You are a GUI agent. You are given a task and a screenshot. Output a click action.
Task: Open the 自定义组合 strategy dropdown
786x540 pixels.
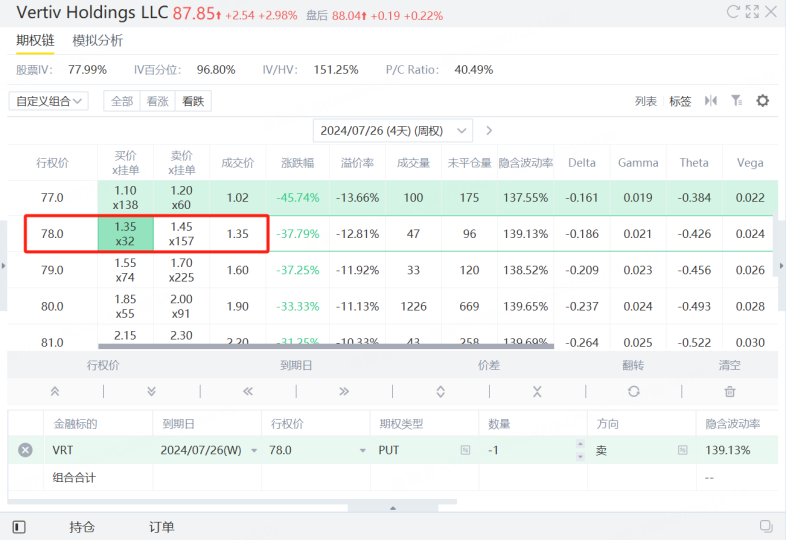pos(49,101)
